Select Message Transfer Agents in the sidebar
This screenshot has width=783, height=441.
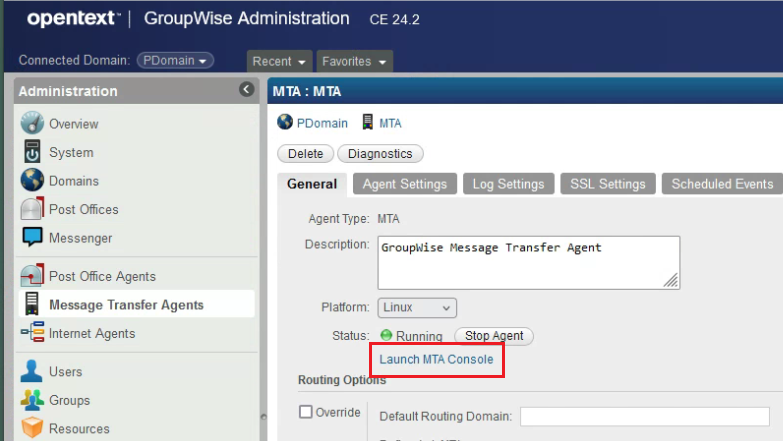coord(126,305)
